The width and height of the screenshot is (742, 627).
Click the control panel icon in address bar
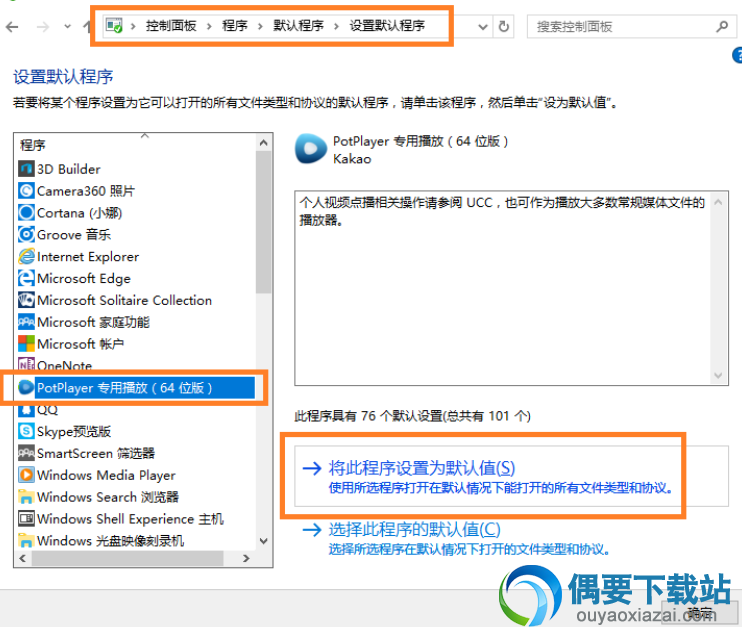tap(114, 26)
